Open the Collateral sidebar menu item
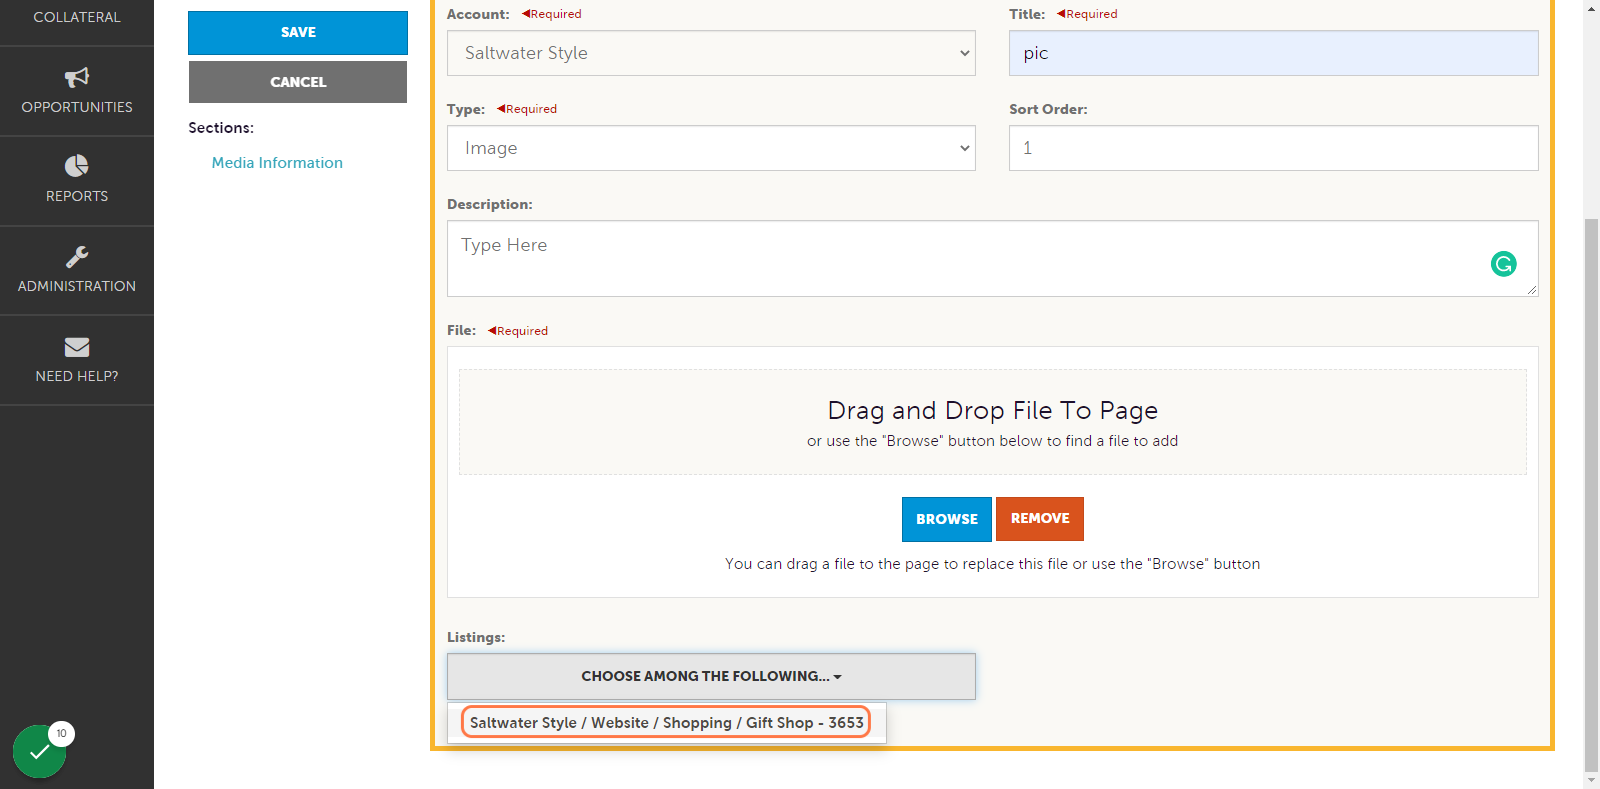The width and height of the screenshot is (1600, 789). tap(77, 17)
